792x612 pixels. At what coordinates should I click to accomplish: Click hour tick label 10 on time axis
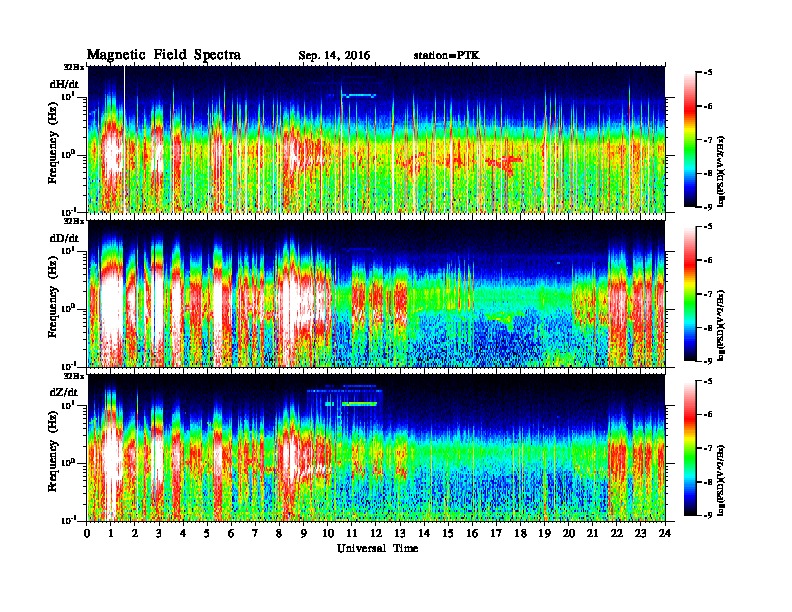[328, 533]
